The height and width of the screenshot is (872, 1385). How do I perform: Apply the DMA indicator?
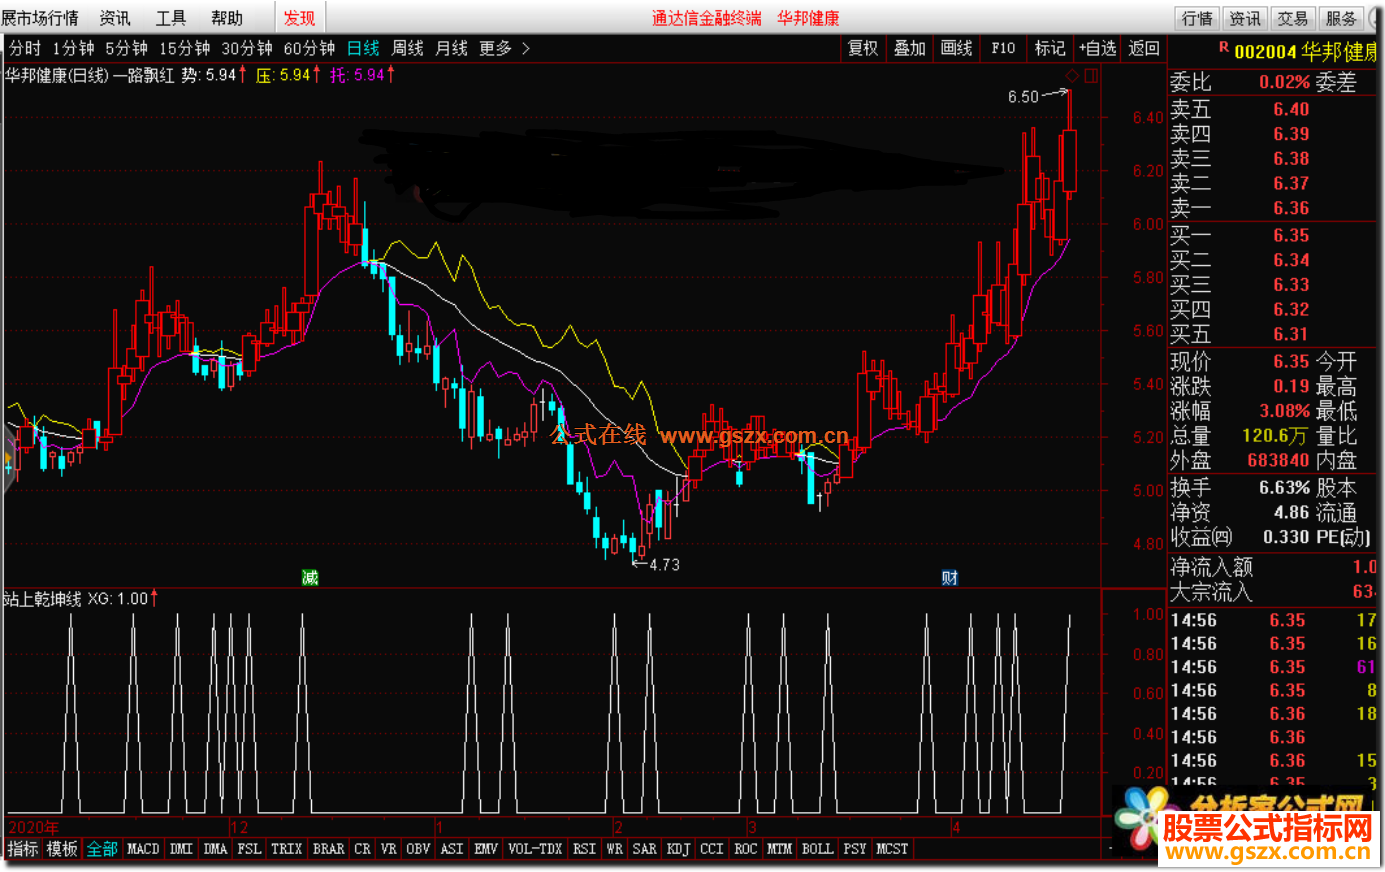coord(215,849)
